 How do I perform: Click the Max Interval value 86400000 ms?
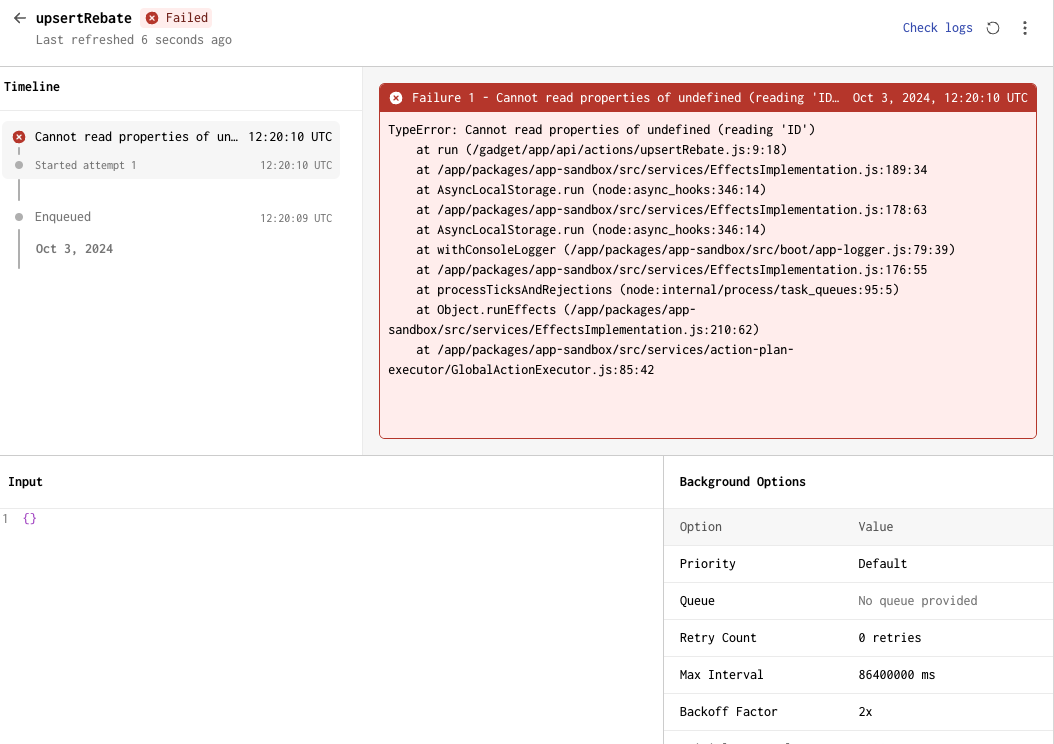896,675
